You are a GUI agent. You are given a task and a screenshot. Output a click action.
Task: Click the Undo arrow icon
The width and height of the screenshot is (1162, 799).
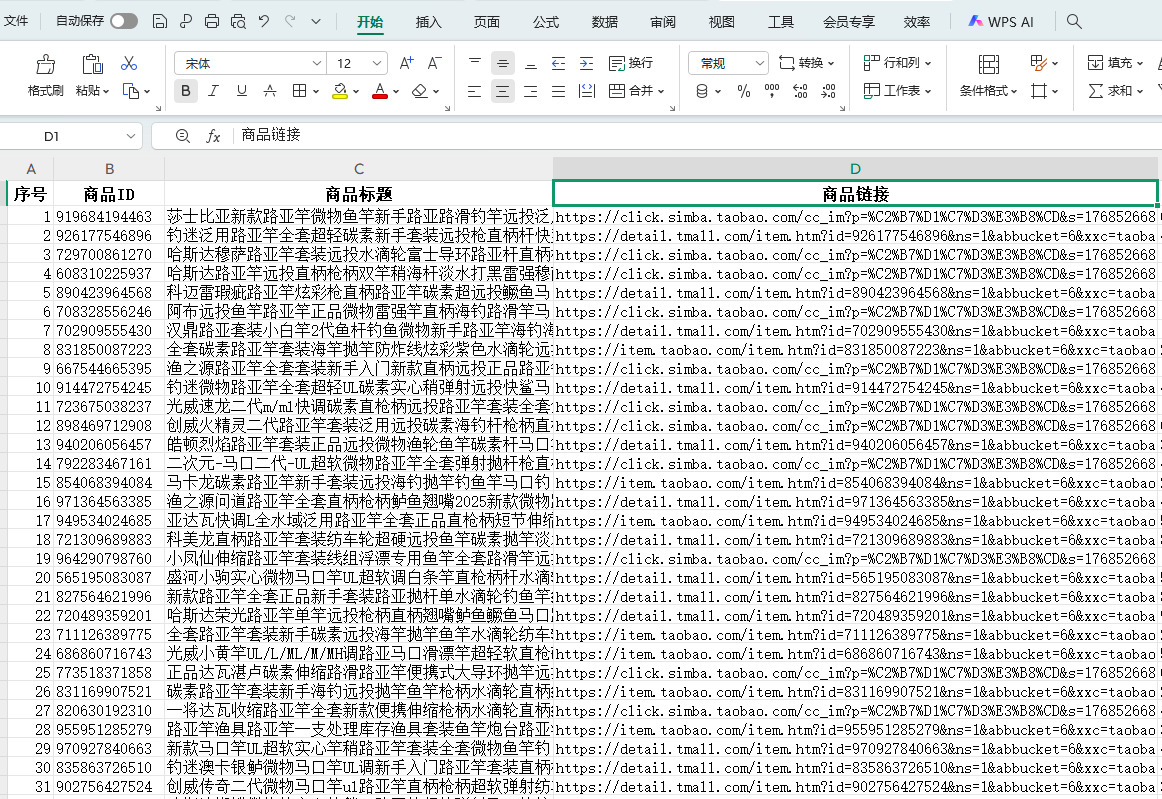pos(263,21)
